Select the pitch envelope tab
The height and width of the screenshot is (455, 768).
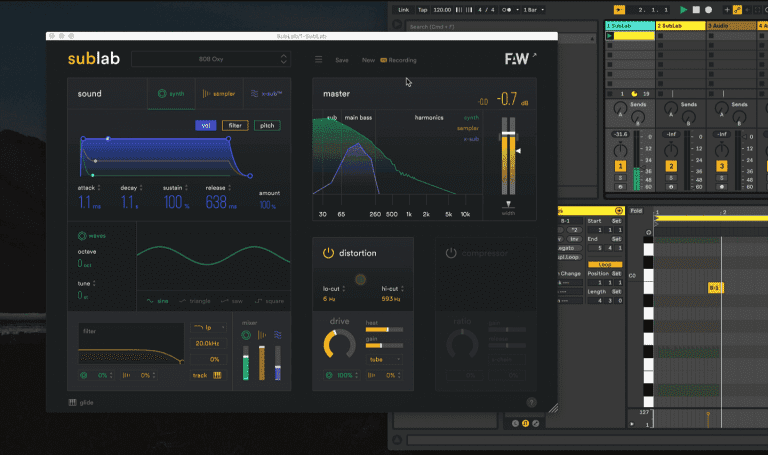pos(267,126)
